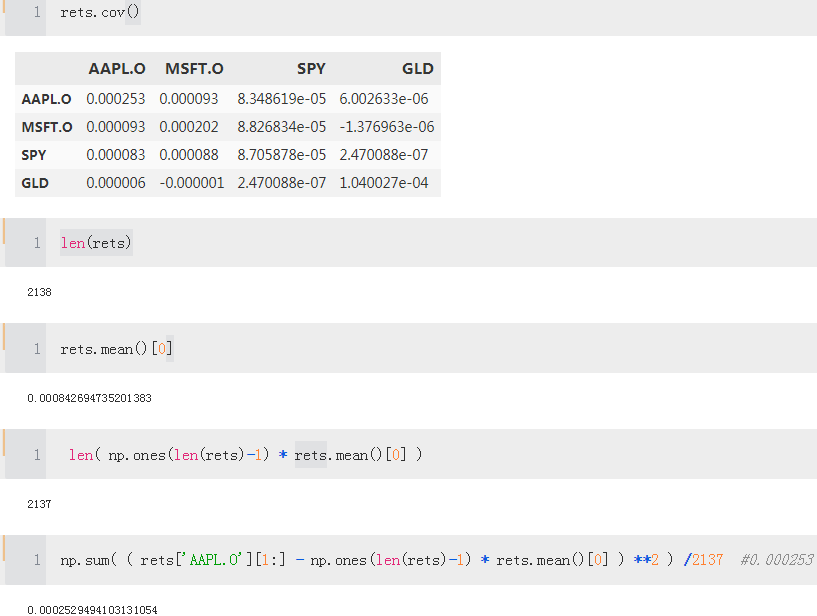817x616 pixels.
Task: Click the AAPL.O row label
Action: [x=46, y=99]
